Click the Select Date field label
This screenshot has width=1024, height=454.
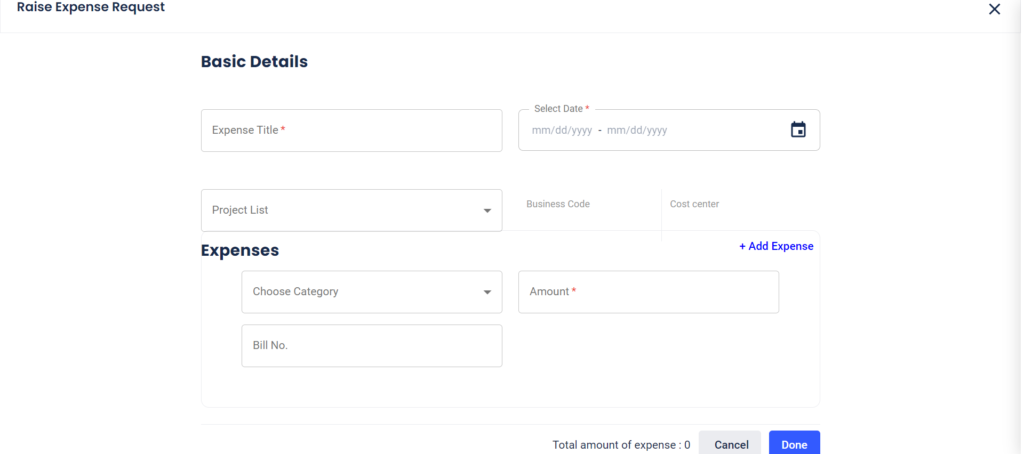point(562,109)
